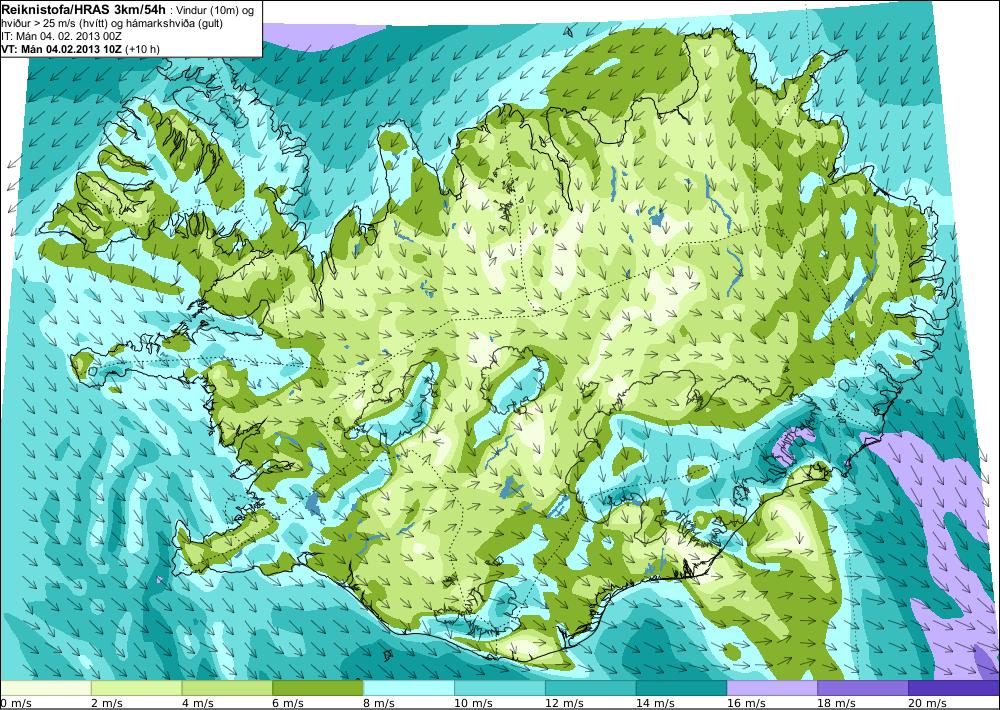Click the light purple 16–18 m/s legend swatch
The height and width of the screenshot is (710, 1000).
(772, 688)
